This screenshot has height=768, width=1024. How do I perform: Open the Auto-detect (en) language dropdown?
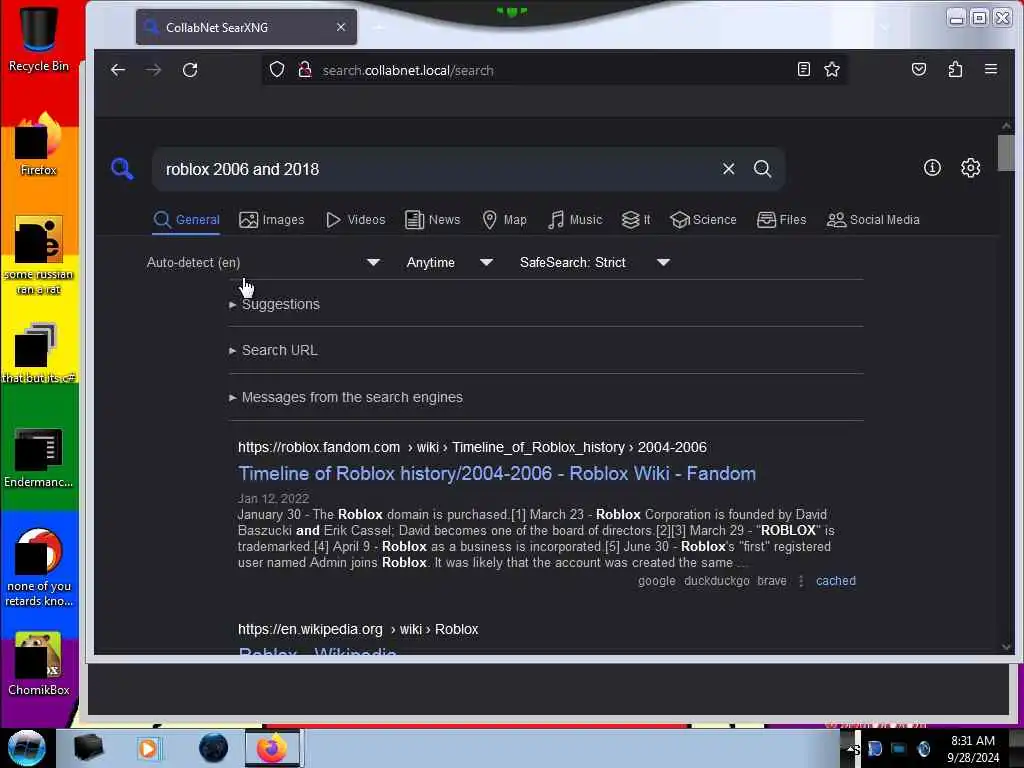click(x=263, y=263)
